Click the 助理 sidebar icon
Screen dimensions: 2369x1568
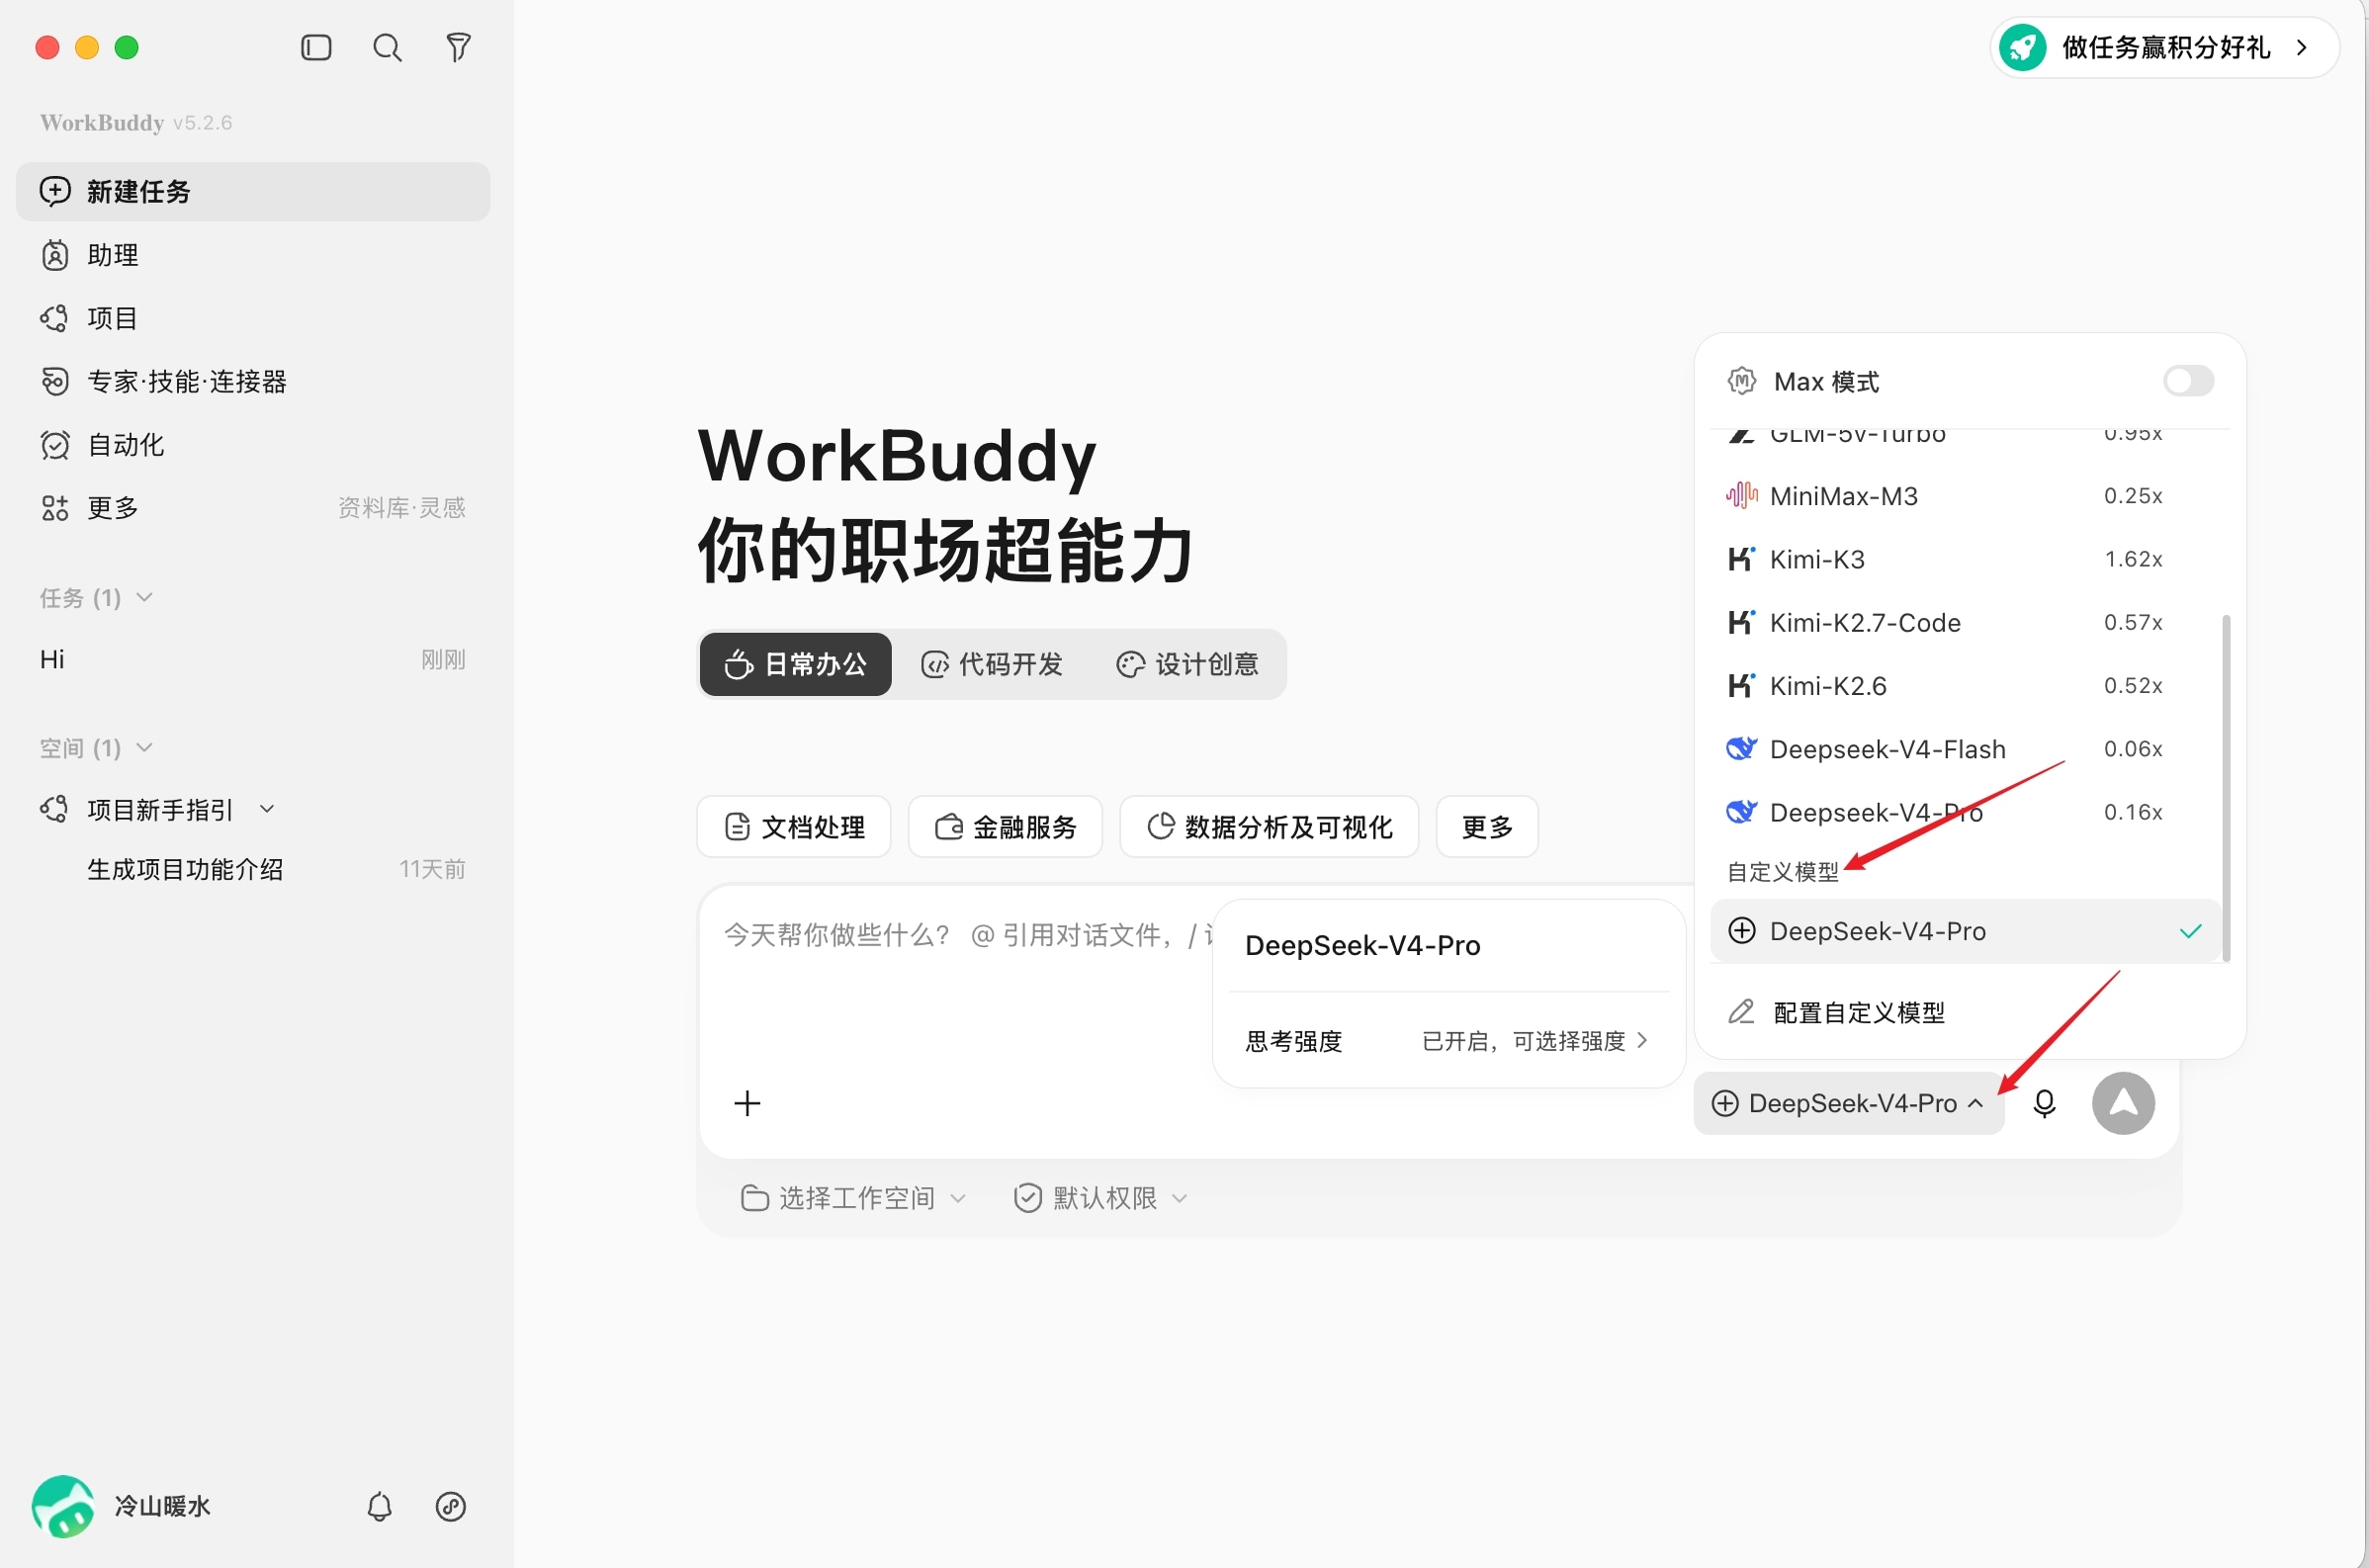55,255
